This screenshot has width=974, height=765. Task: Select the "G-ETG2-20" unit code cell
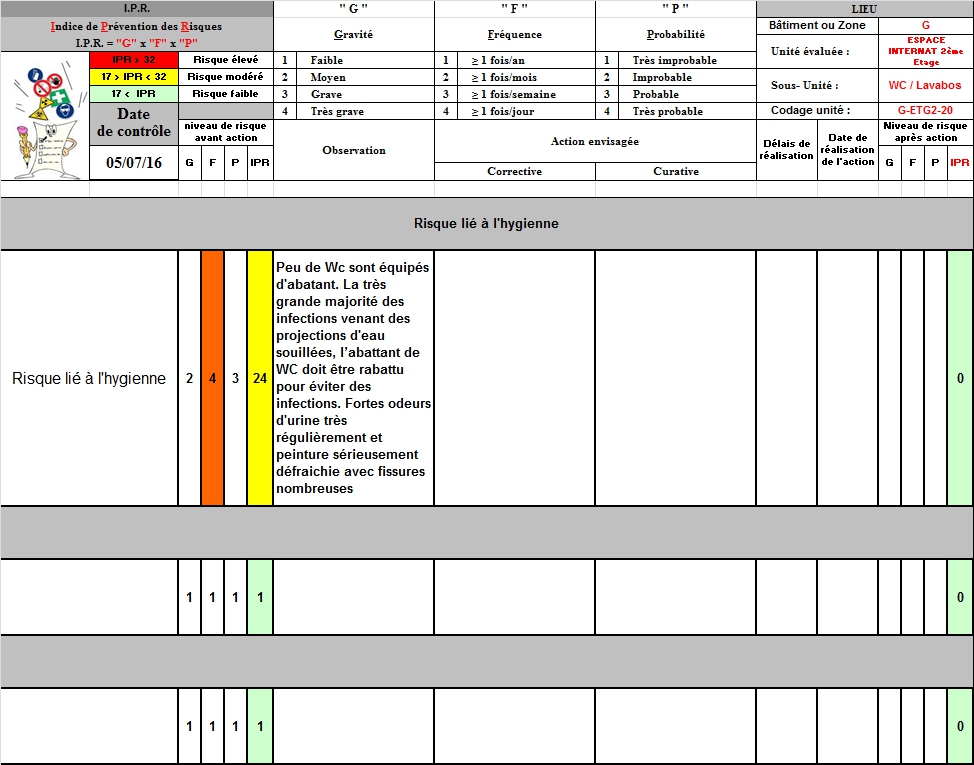[925, 111]
